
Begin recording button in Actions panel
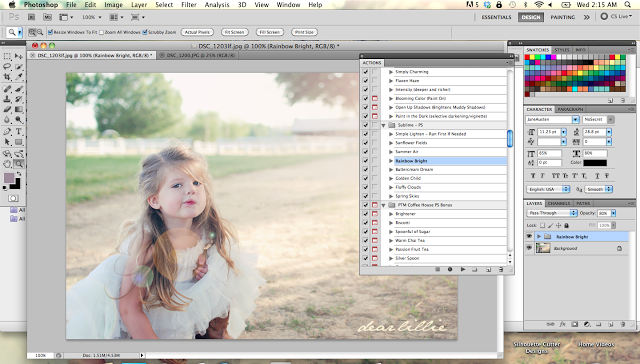pyautogui.click(x=450, y=269)
